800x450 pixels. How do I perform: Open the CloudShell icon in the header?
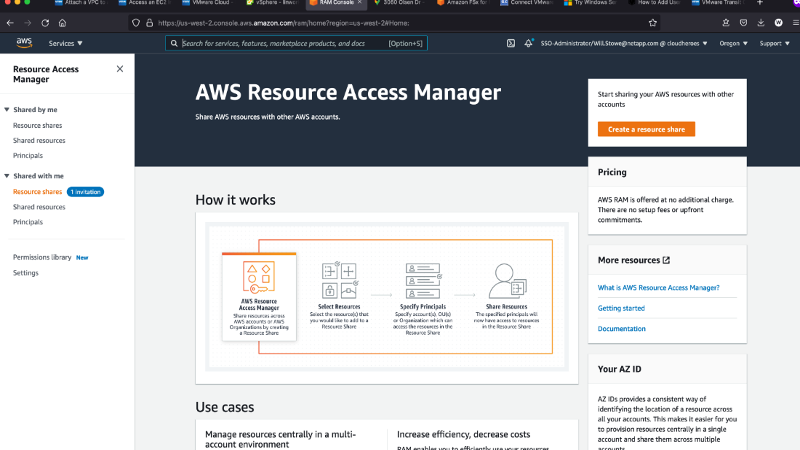511,43
